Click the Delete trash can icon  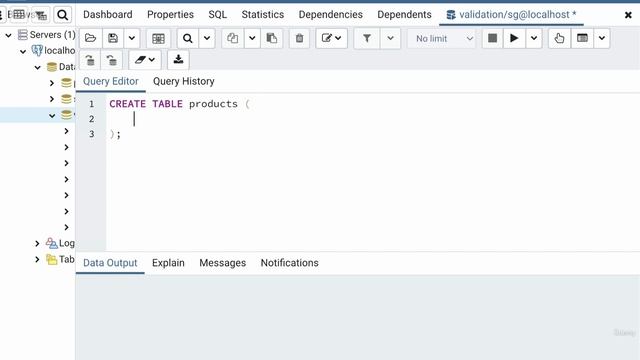(x=299, y=38)
